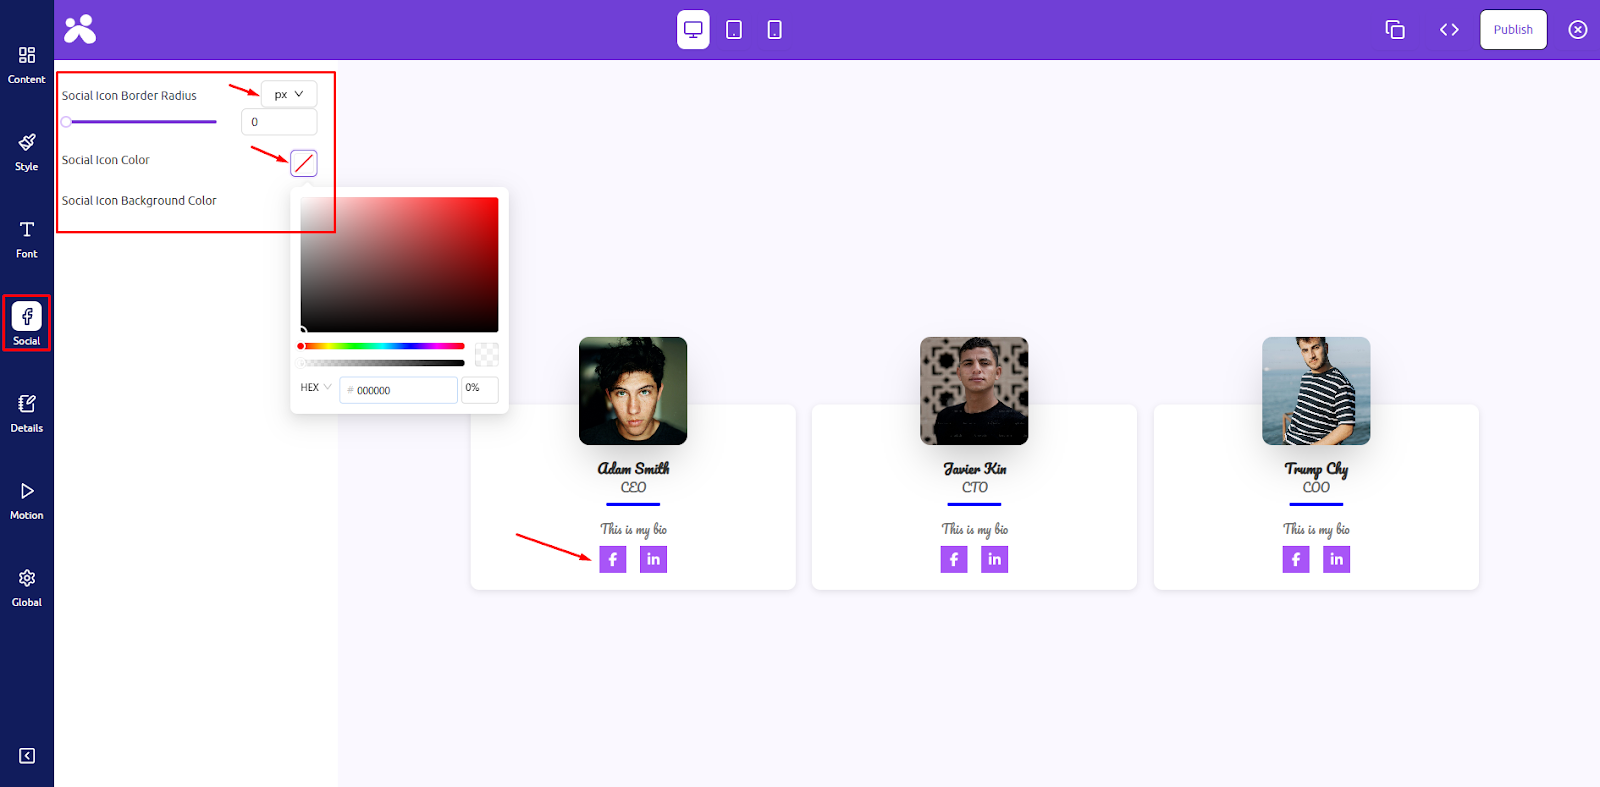Open the Content panel in sidebar
The image size is (1600, 787).
coord(27,65)
